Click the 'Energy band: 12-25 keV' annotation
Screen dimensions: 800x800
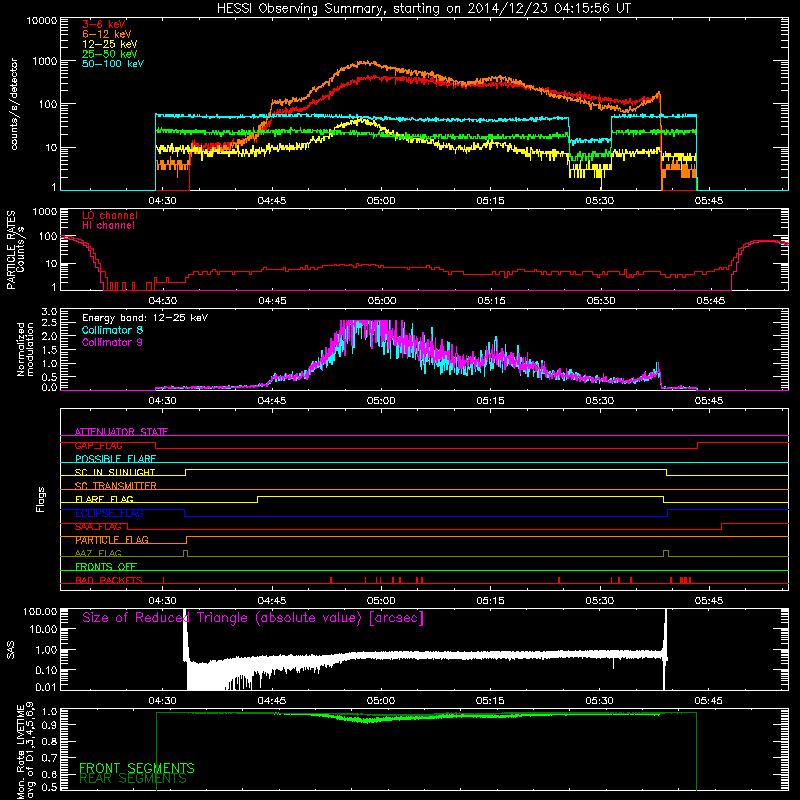pyautogui.click(x=145, y=318)
